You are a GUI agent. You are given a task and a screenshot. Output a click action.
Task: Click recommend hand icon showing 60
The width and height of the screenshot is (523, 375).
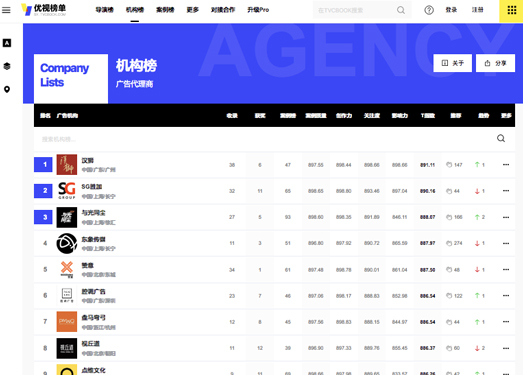pyautogui.click(x=449, y=348)
